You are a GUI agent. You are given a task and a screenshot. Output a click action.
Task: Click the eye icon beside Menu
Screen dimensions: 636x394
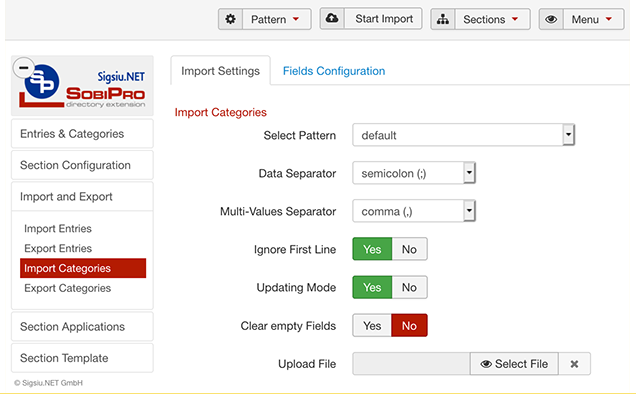point(551,19)
